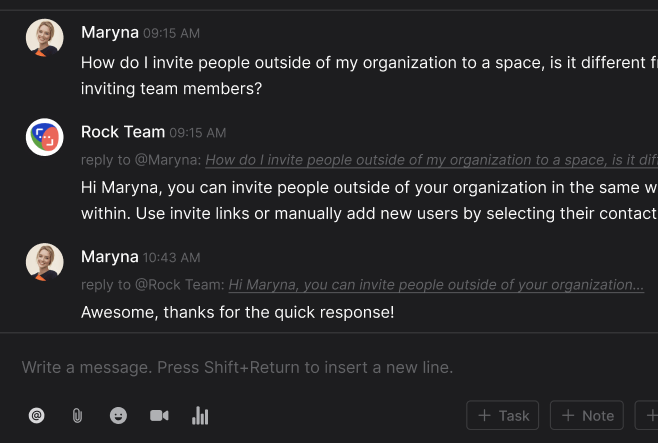Click the 10:43 AM timestamp
This screenshot has height=443, width=658.
171,258
